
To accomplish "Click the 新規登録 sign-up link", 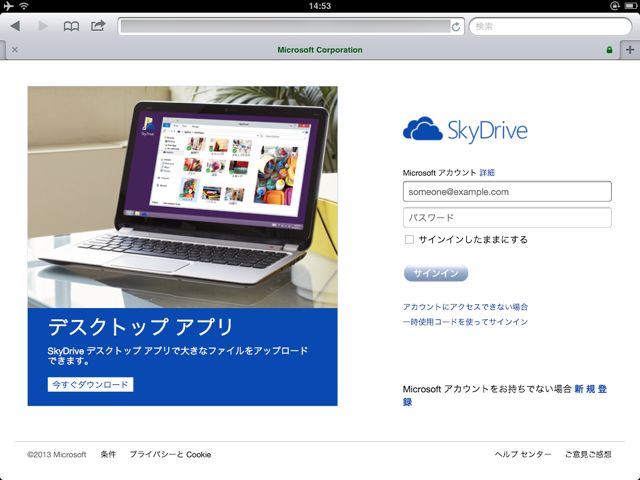I will (590, 389).
